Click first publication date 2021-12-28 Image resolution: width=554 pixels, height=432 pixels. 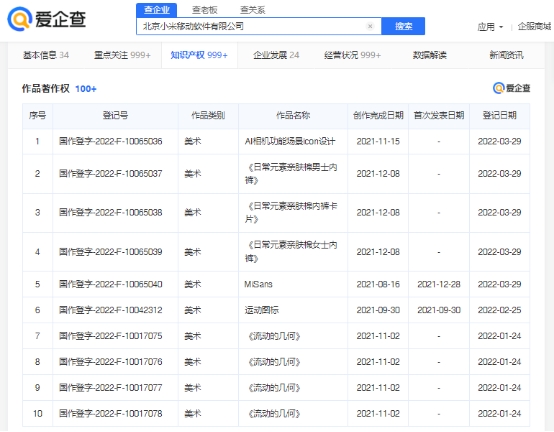(x=439, y=284)
